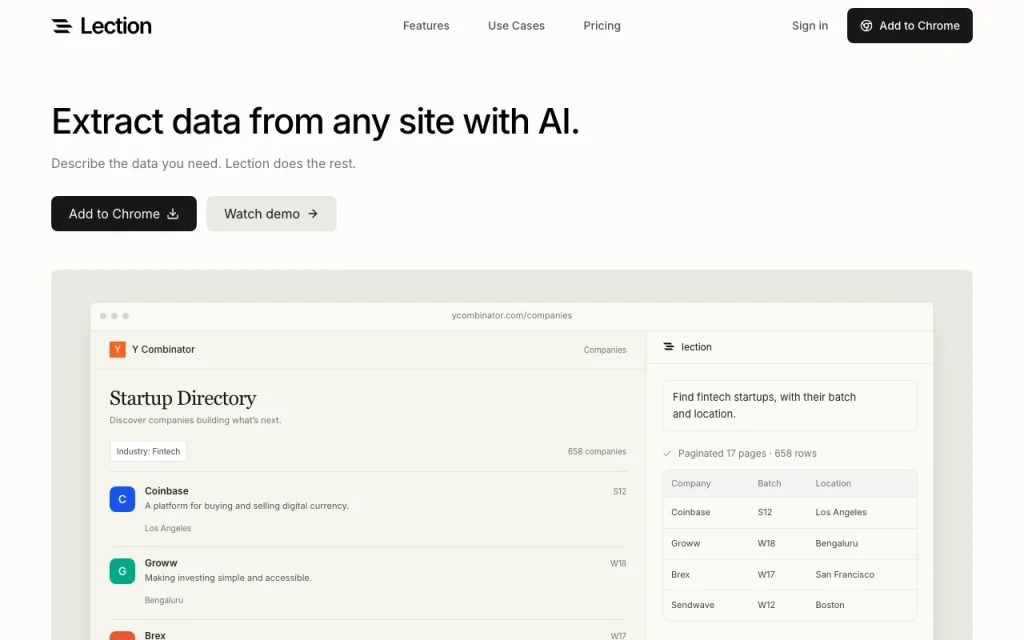1024x640 pixels.
Task: Click the ycombinator.com/companies address bar
Action: (512, 315)
